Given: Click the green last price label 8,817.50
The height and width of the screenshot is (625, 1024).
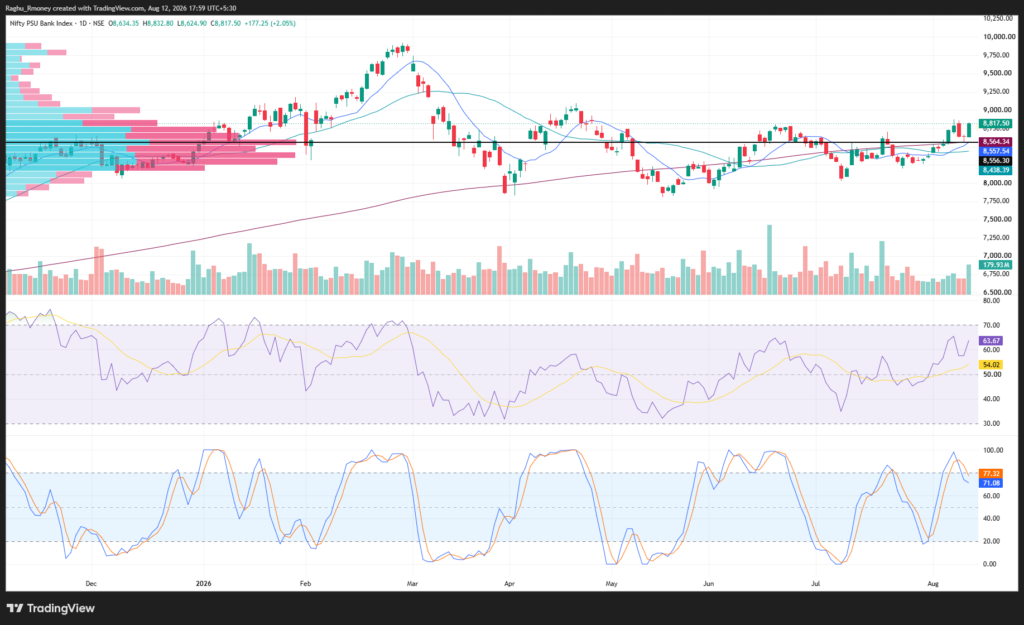Looking at the screenshot, I should [x=996, y=123].
